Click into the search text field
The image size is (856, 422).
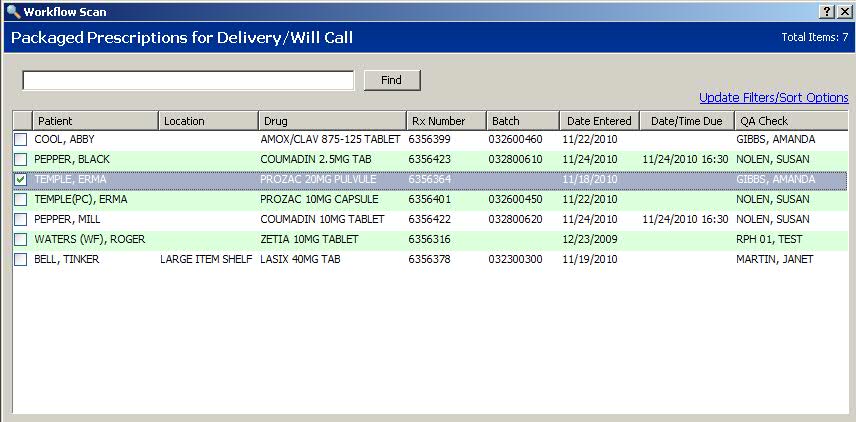click(x=188, y=80)
